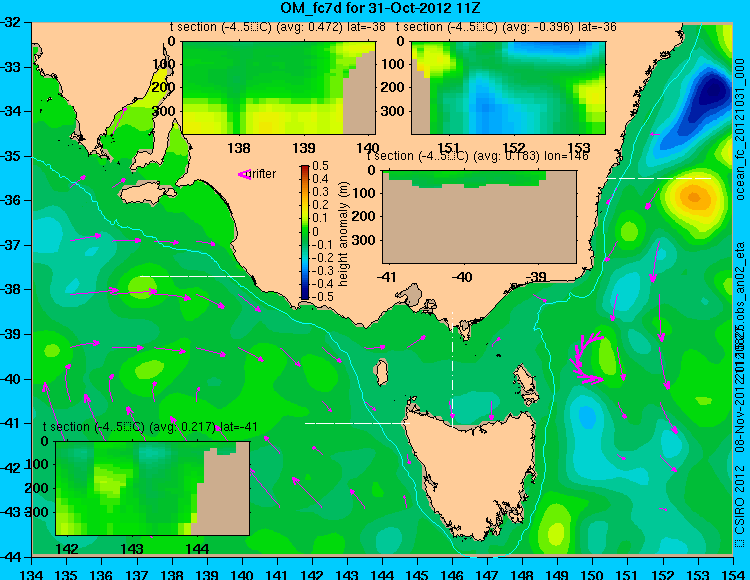Click the vertical dashed section line at longitude 146
Screen dimensions: 750x580
pyautogui.click(x=452, y=368)
